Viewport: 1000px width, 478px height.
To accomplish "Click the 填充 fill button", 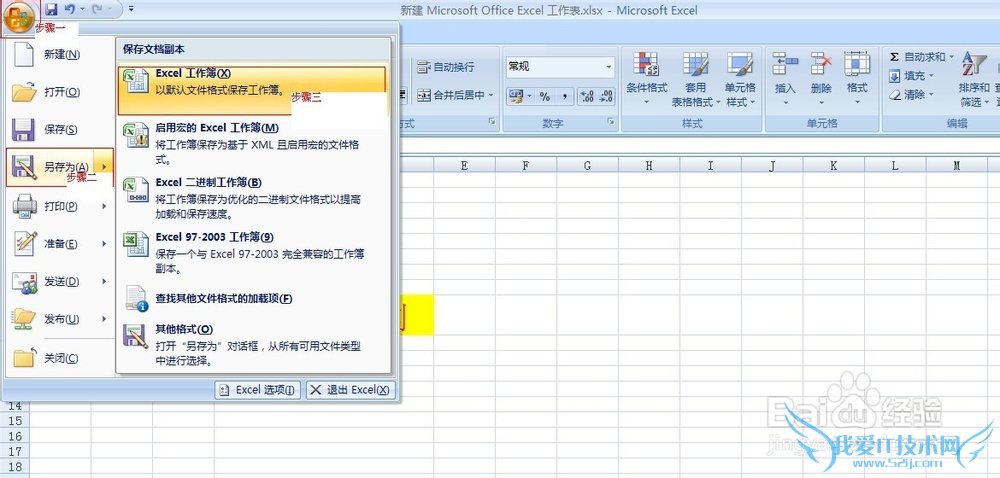I will [911, 76].
